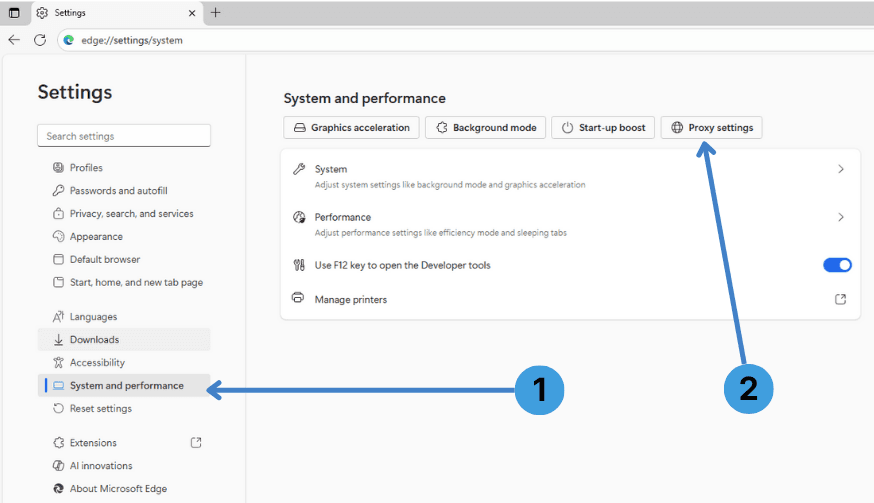Click the tab actions icon in title bar
This screenshot has width=874, height=503.
14,13
